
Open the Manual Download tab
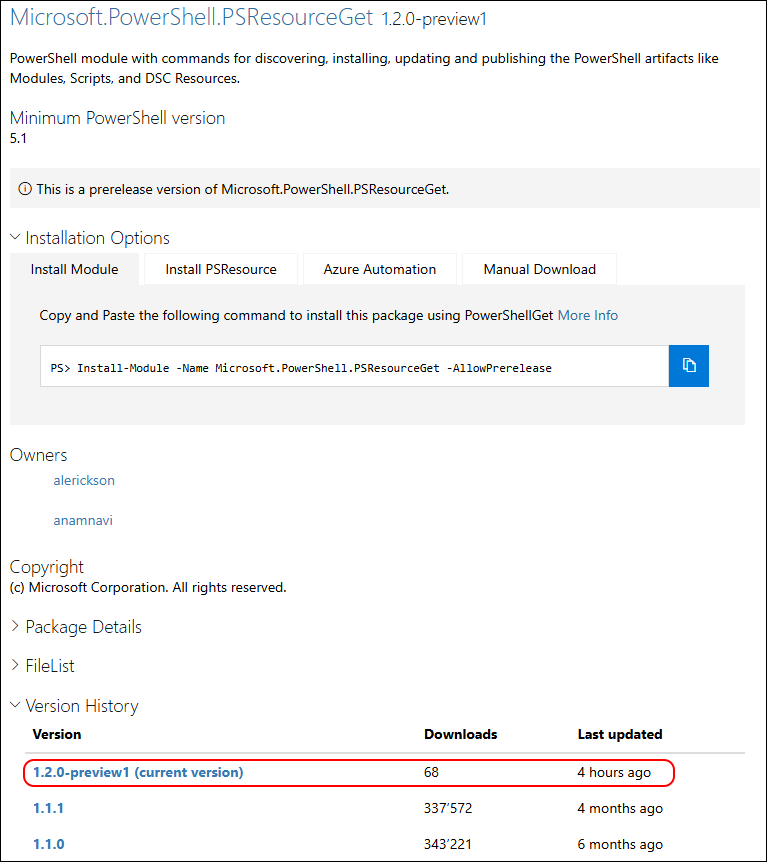pyautogui.click(x=539, y=269)
